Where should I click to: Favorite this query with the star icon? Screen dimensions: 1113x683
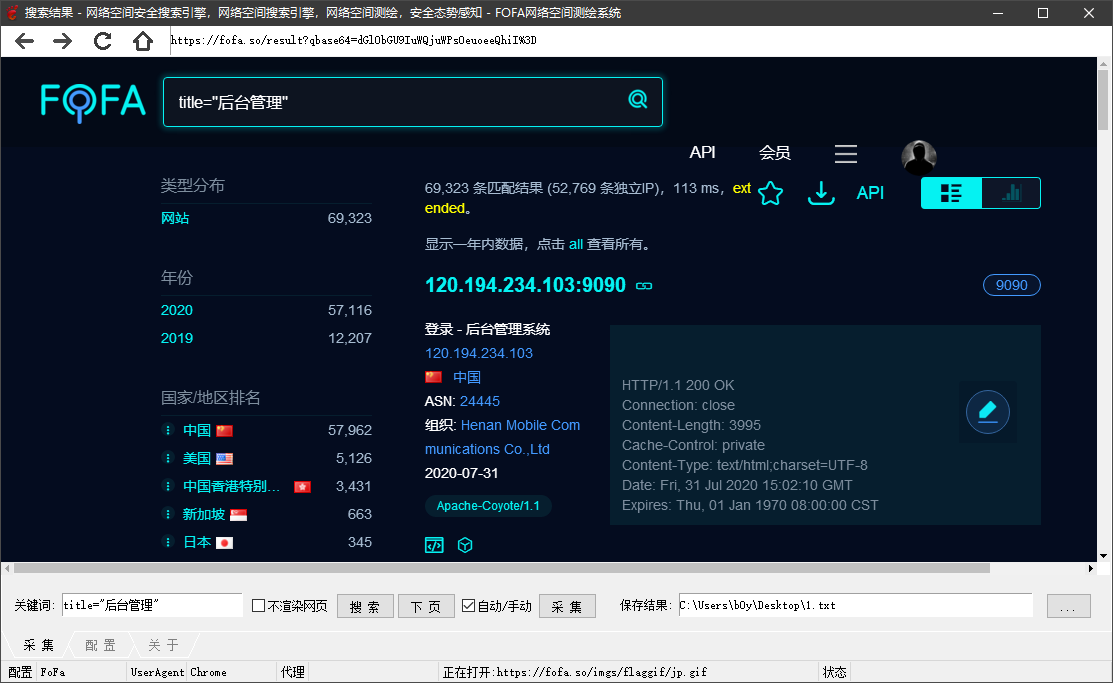click(770, 193)
